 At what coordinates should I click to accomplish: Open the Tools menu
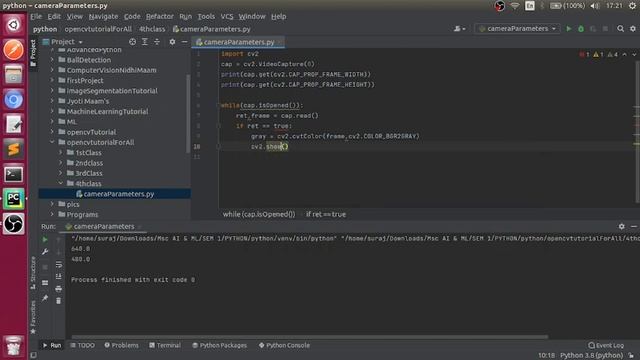(206, 16)
